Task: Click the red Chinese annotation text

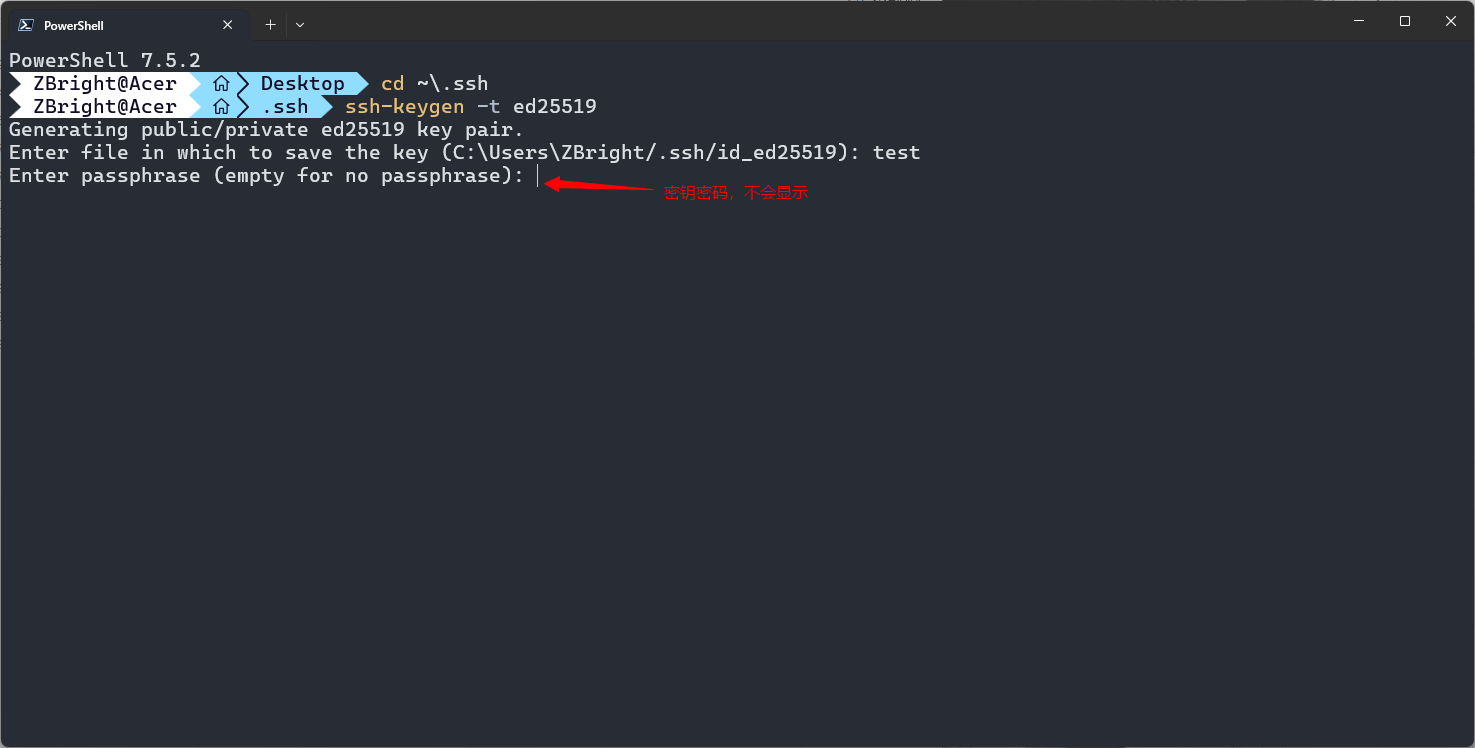Action: point(736,193)
